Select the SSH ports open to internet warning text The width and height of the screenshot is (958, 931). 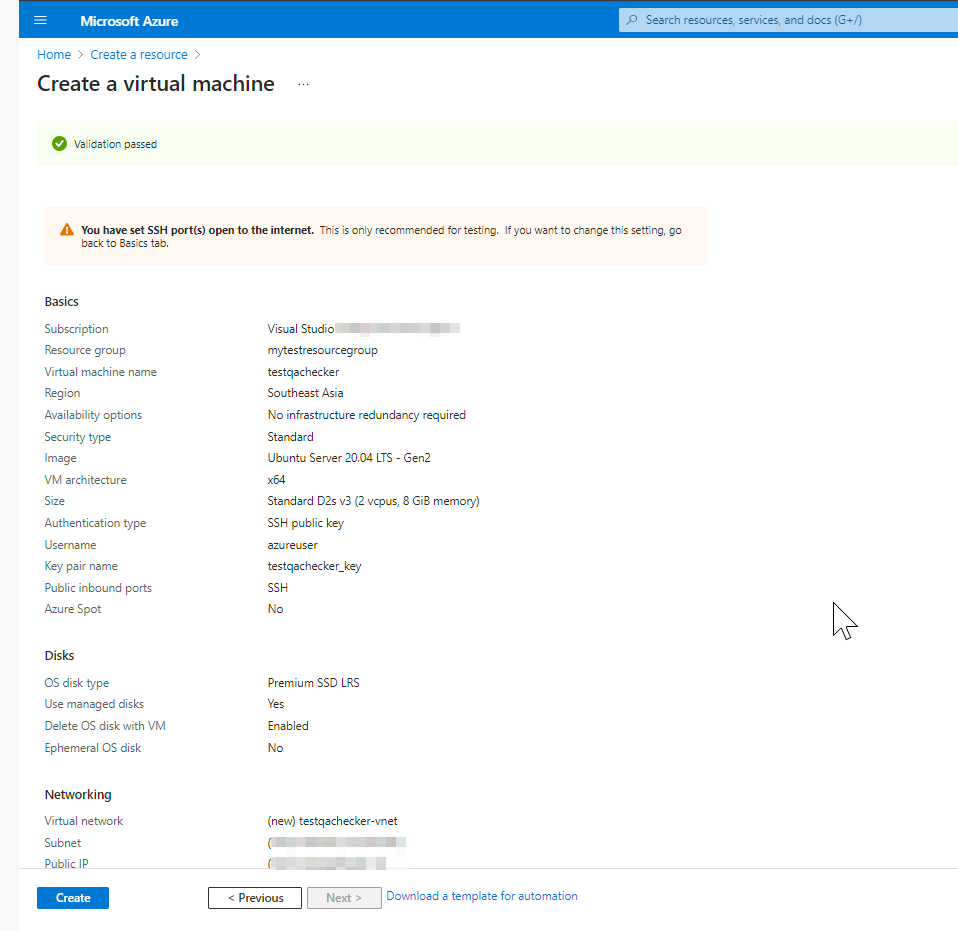coord(197,230)
